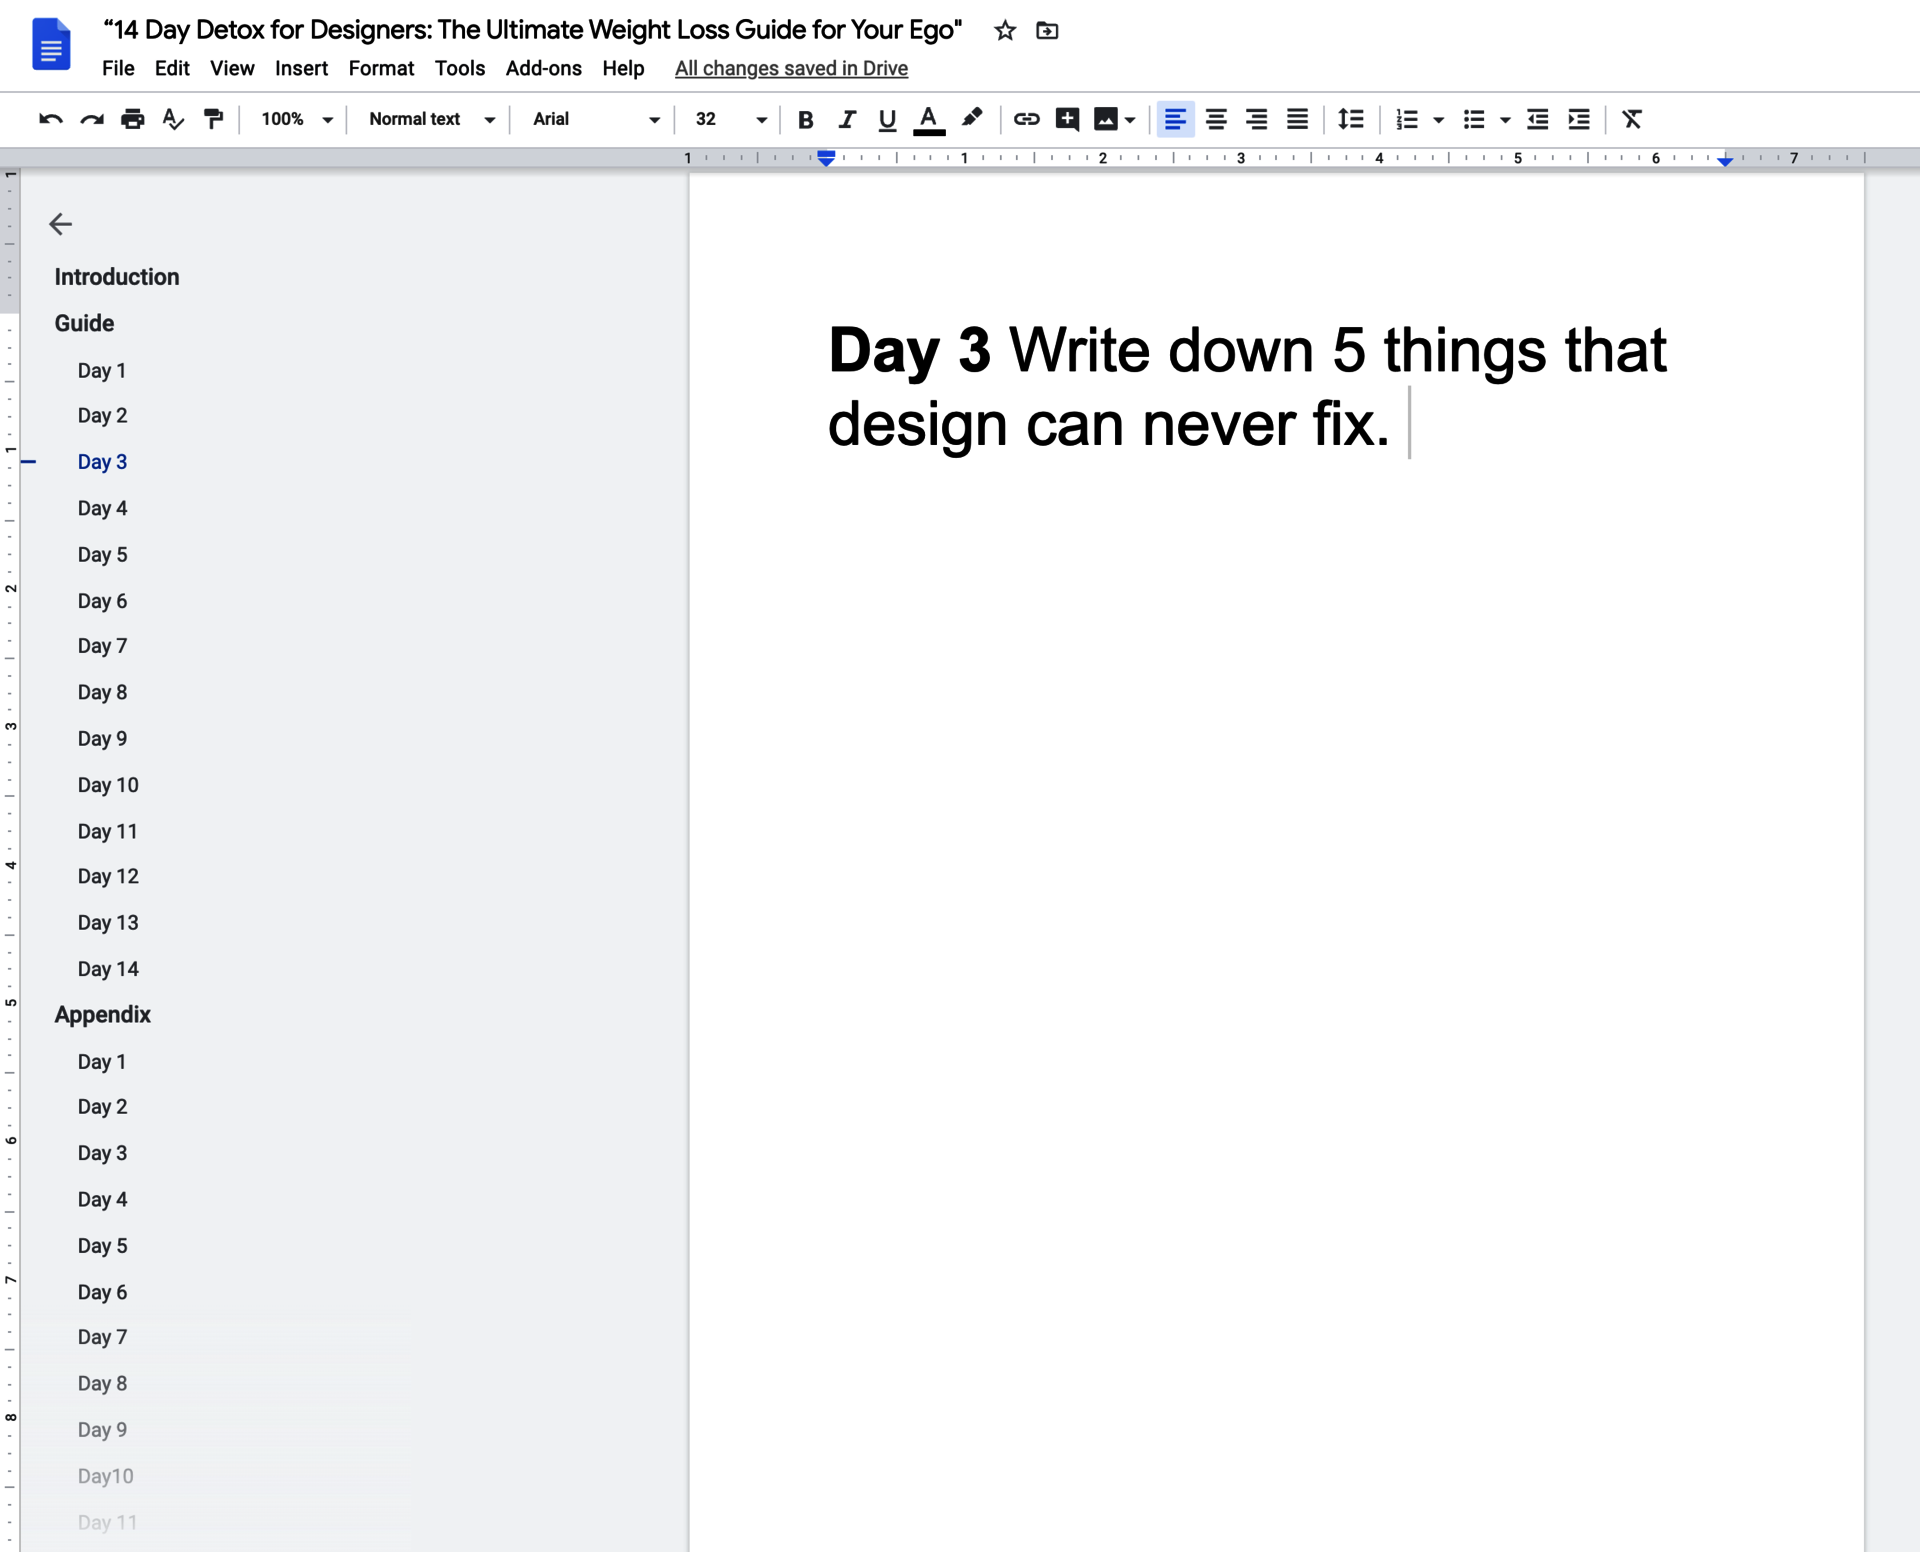
Task: Go to Appendix heading in outline
Action: [x=103, y=1015]
